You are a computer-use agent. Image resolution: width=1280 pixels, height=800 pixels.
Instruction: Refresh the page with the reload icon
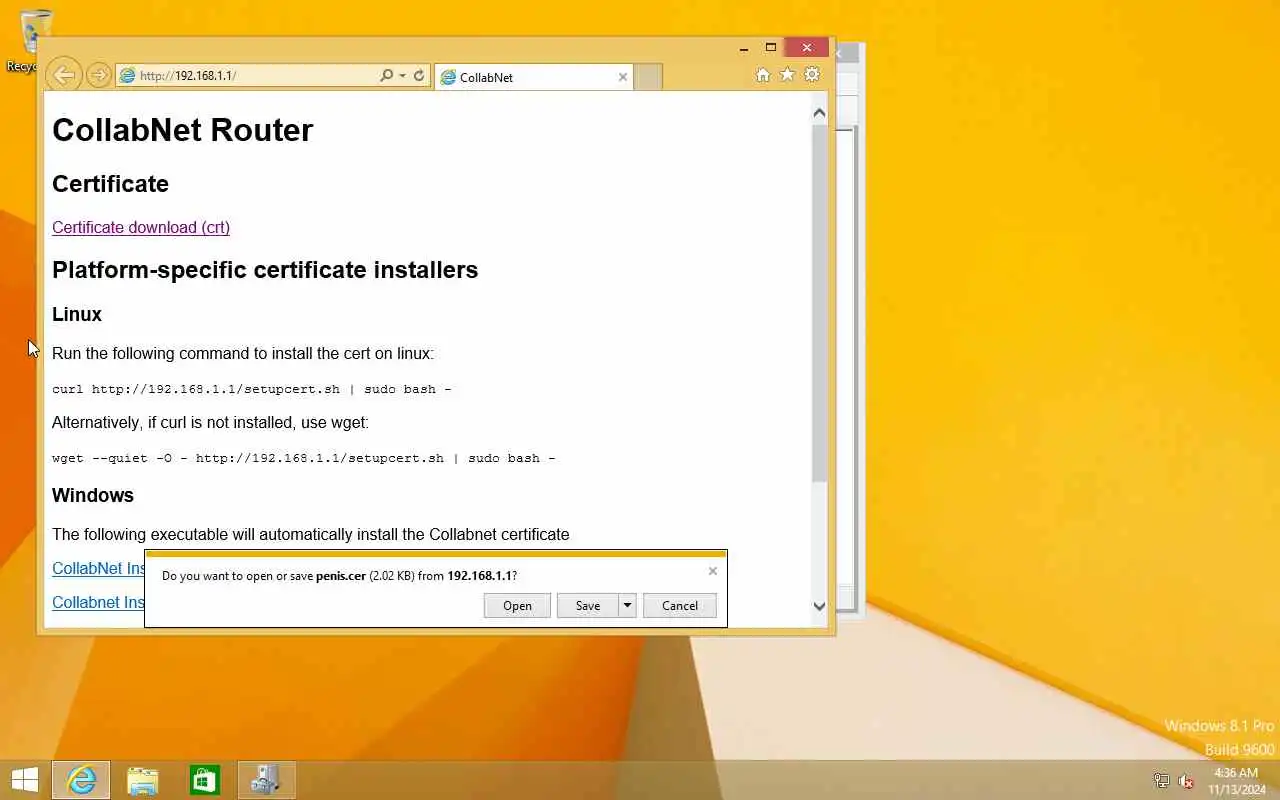tap(419, 76)
